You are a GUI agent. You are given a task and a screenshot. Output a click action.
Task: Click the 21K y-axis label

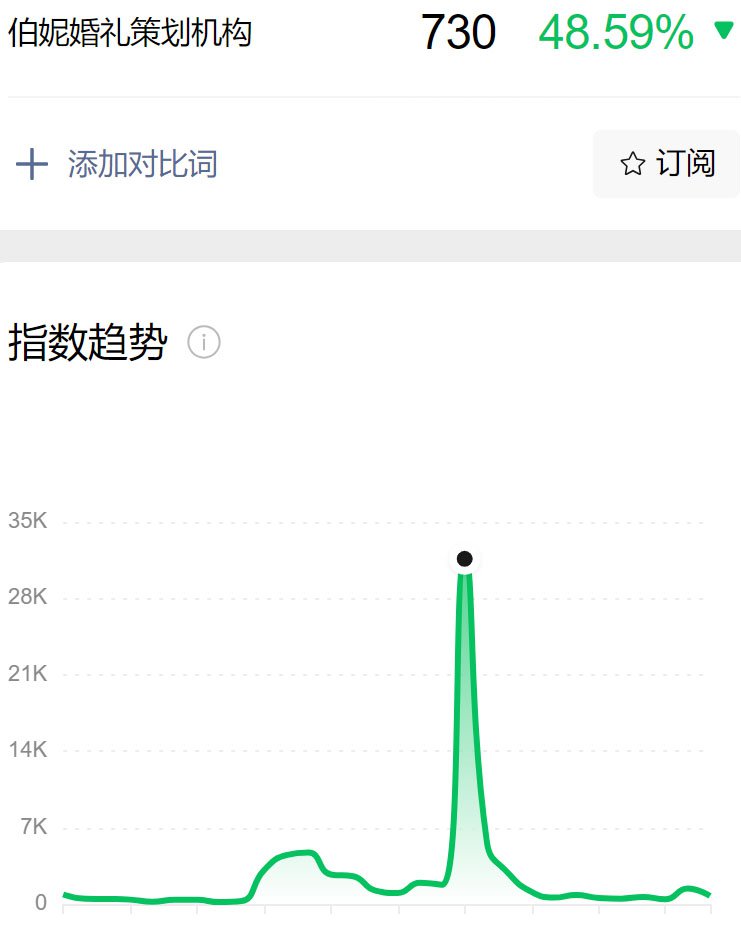[x=28, y=674]
